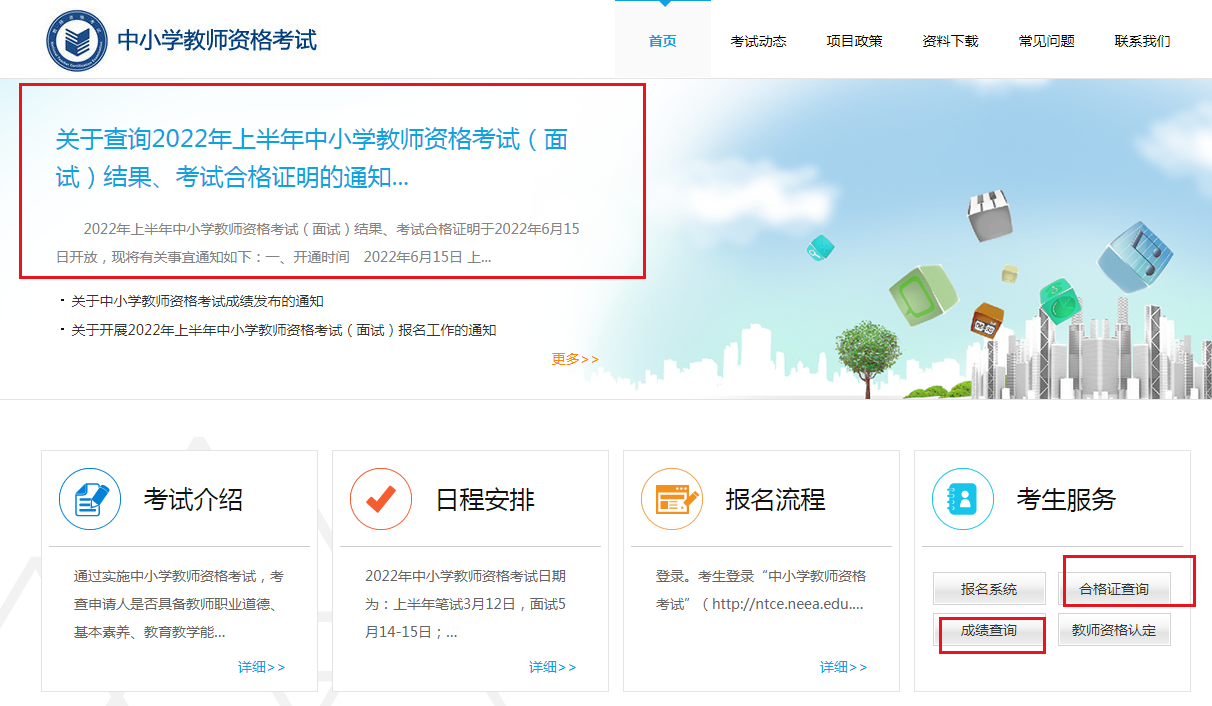Click the 考试介绍 document icon
1212x706 pixels.
coord(90,499)
